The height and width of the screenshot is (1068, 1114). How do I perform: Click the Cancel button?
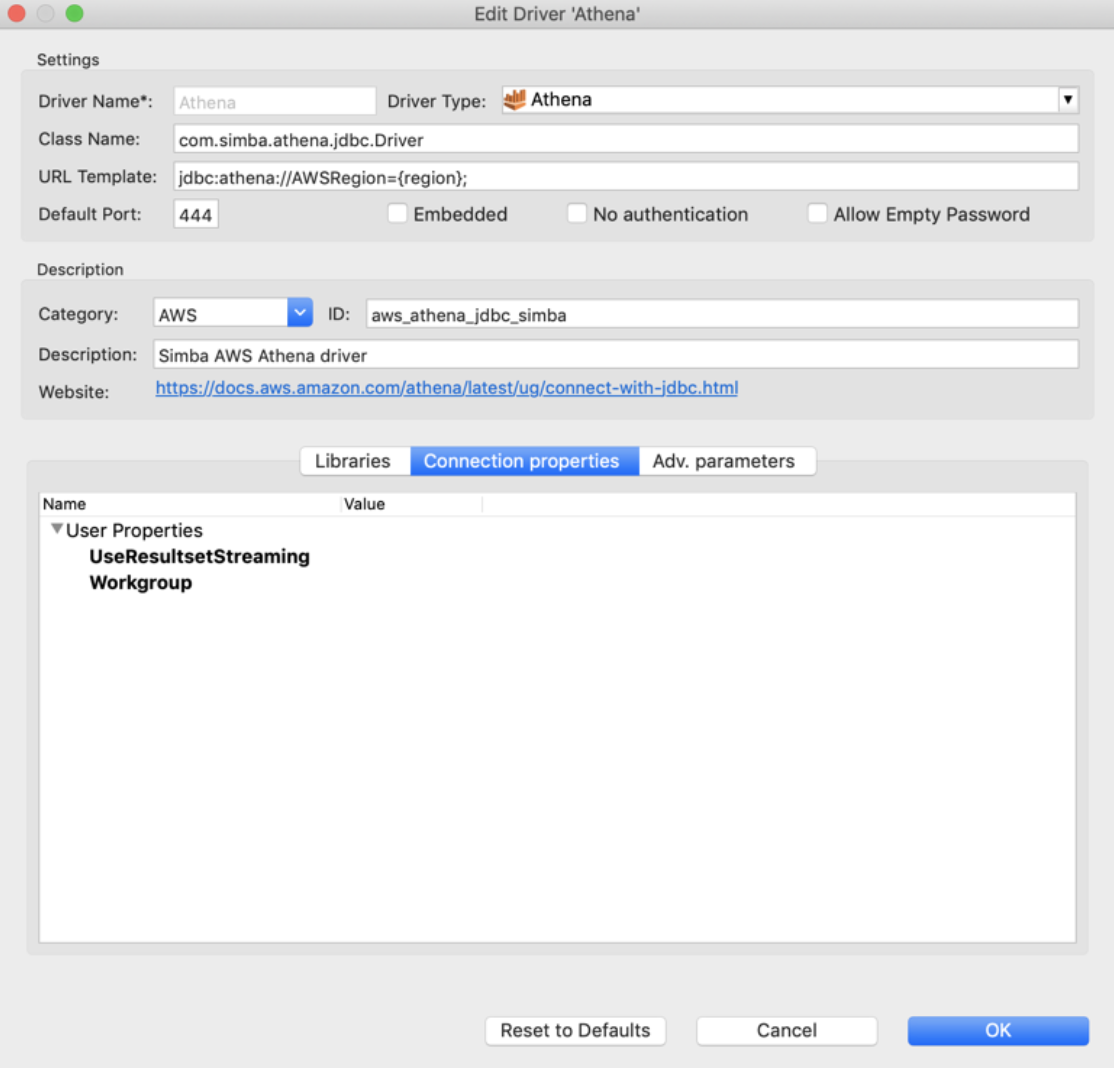(x=786, y=1030)
